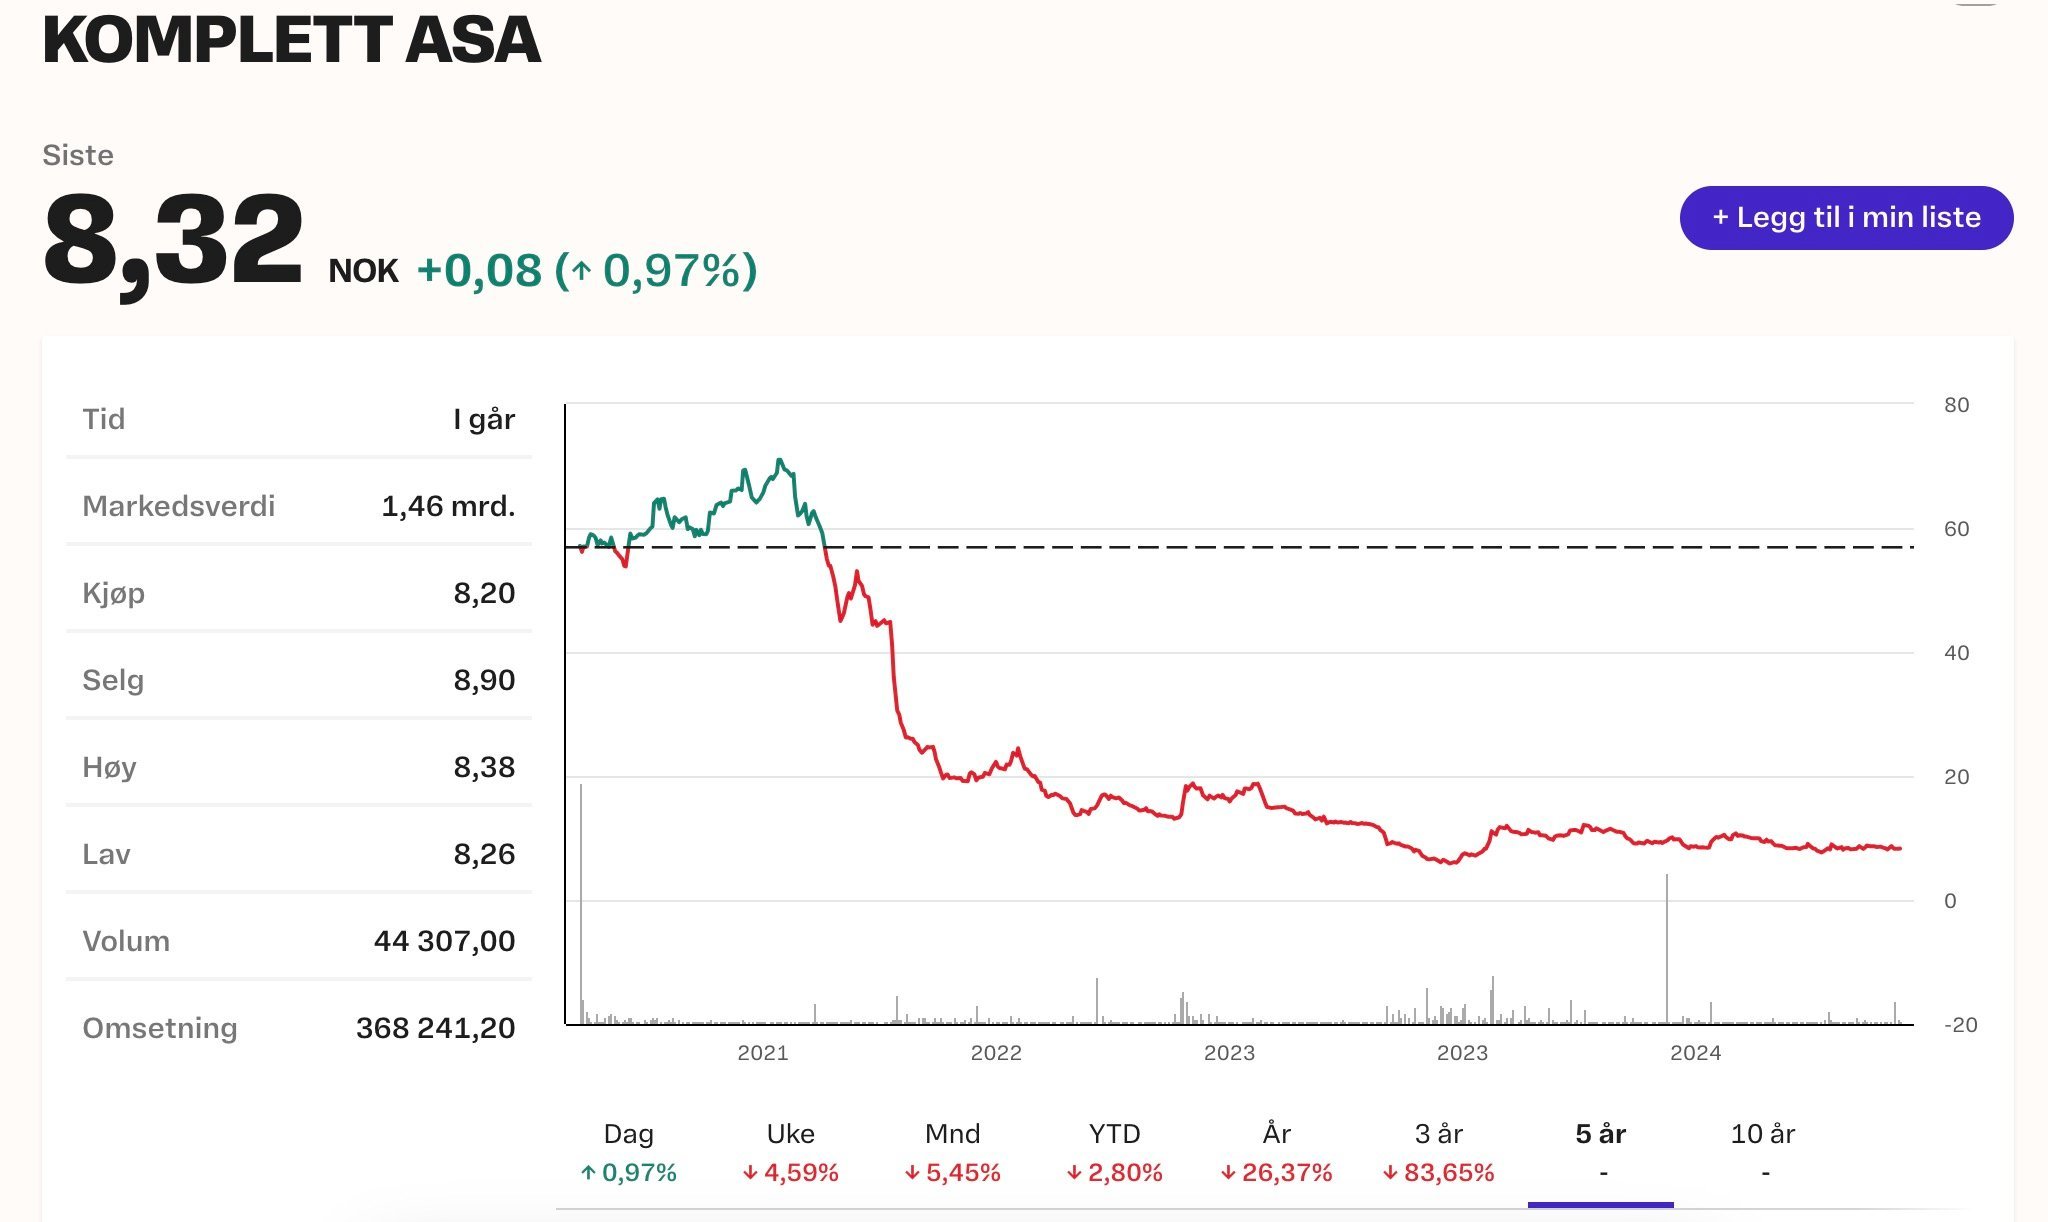
Task: Switch chart to Uke period
Action: [x=790, y=1152]
